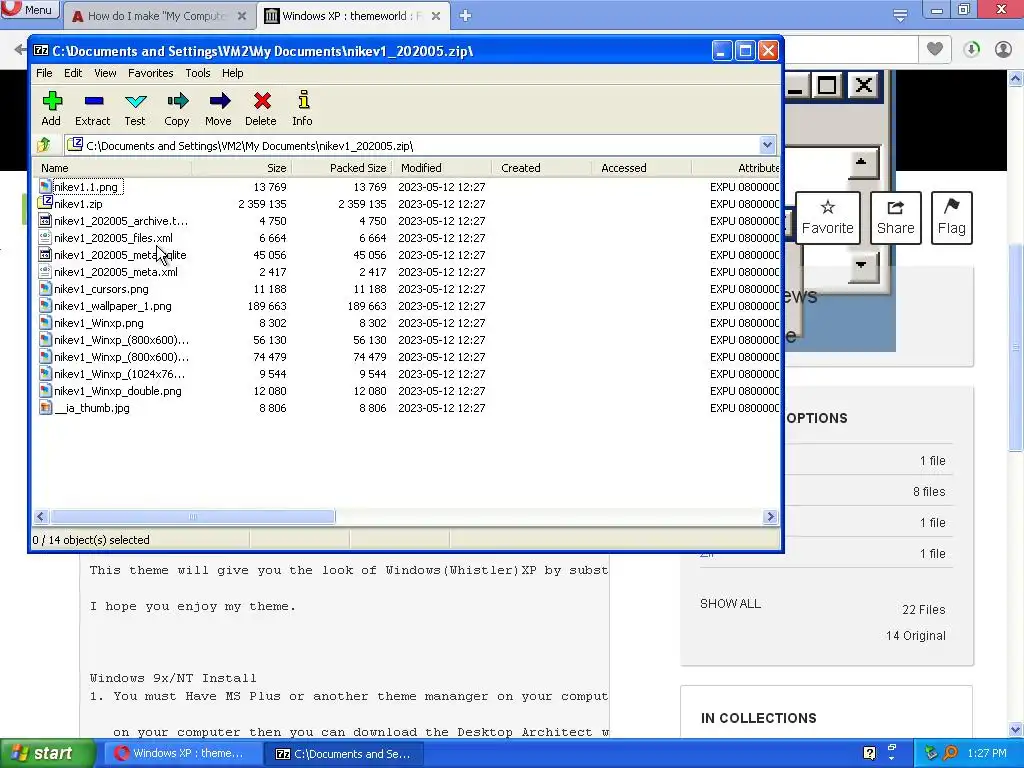
Task: Open the Favorites menu
Action: pos(151,73)
